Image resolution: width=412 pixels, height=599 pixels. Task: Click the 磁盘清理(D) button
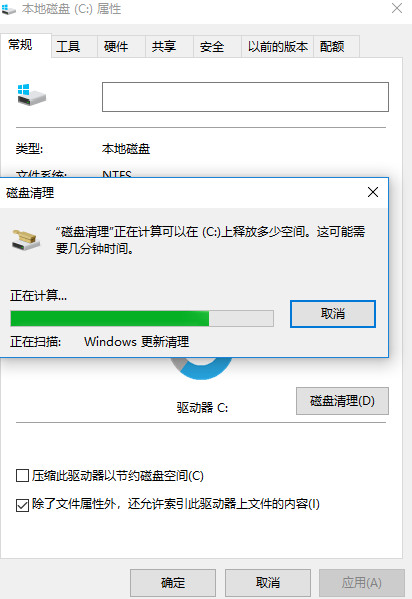click(342, 401)
